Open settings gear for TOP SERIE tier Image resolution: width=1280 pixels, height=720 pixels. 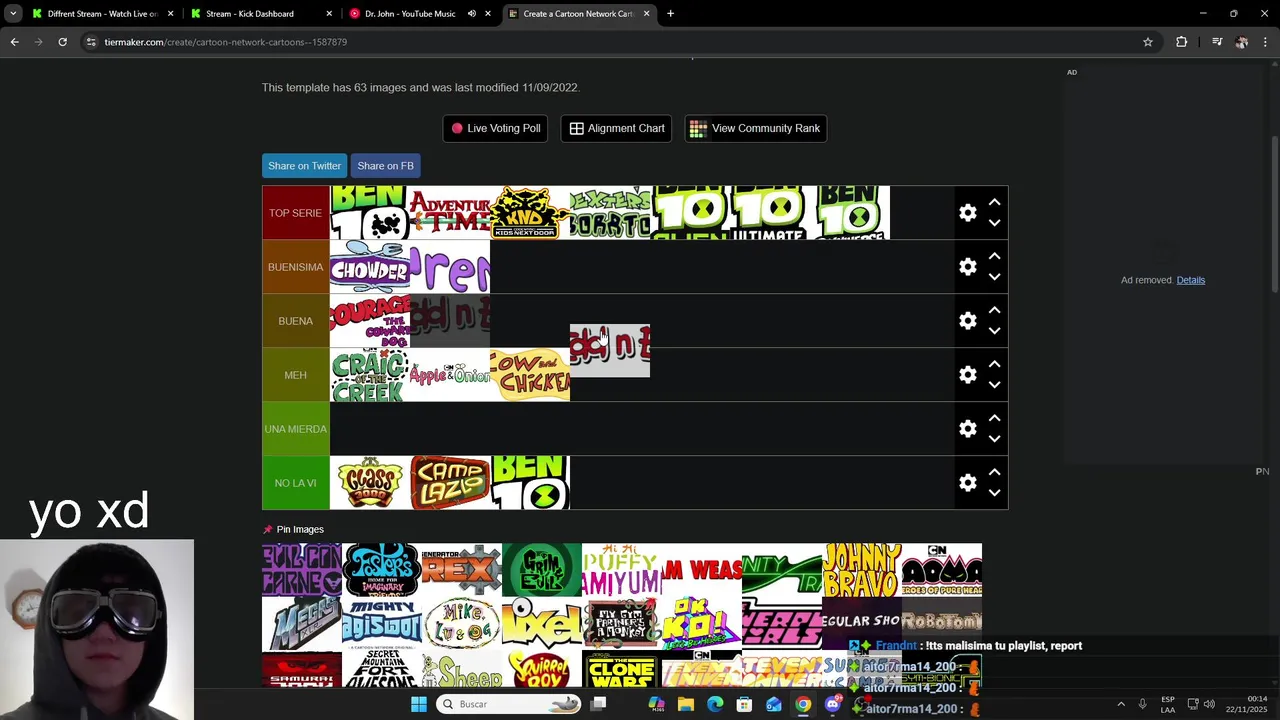[x=967, y=213]
